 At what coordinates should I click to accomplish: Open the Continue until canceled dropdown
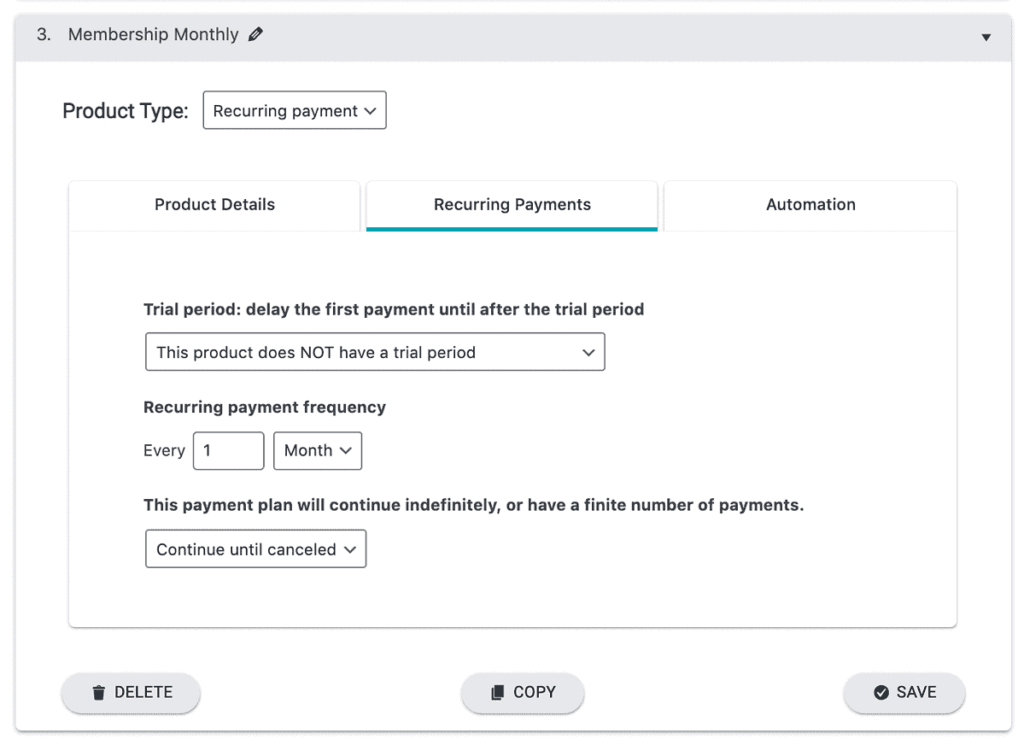click(x=255, y=548)
